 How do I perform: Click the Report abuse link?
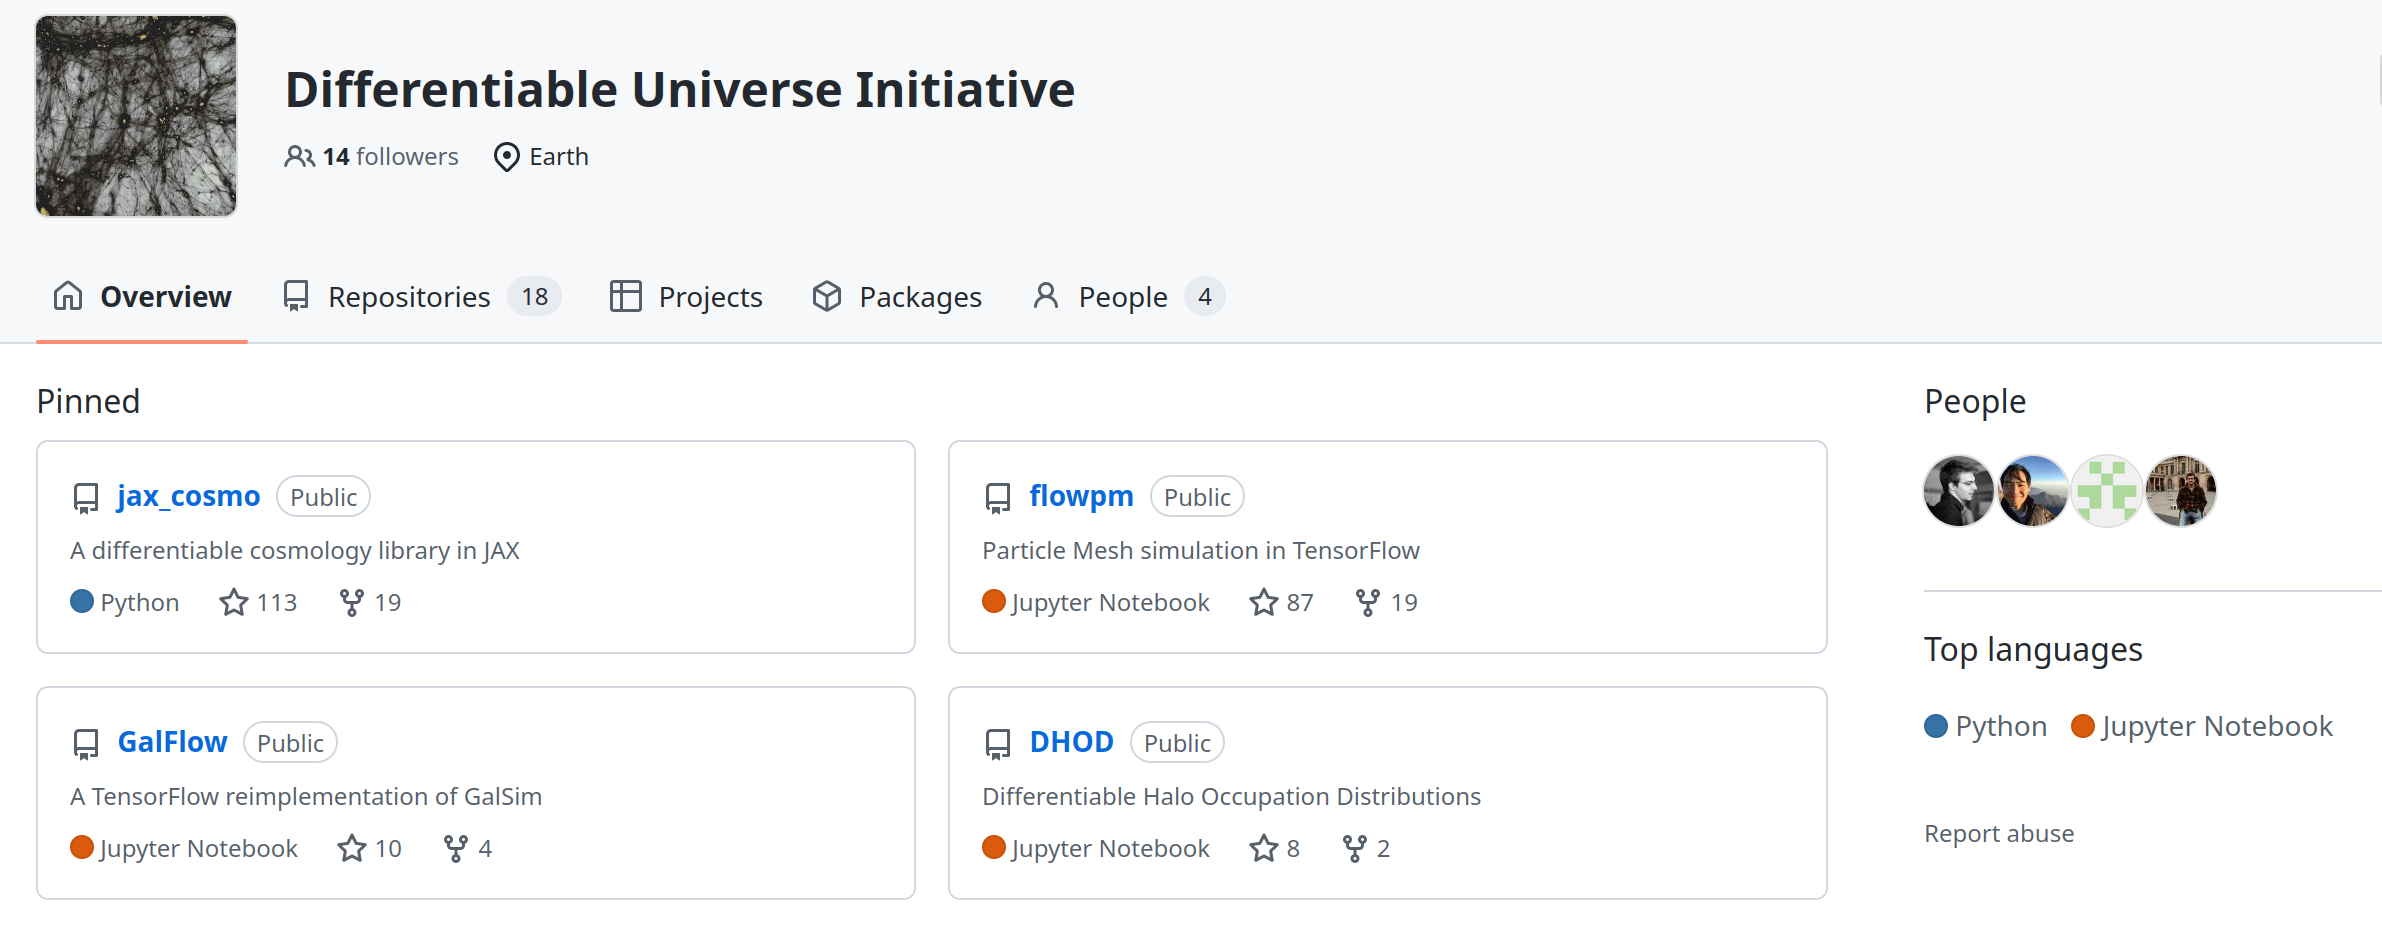coord(1999,833)
